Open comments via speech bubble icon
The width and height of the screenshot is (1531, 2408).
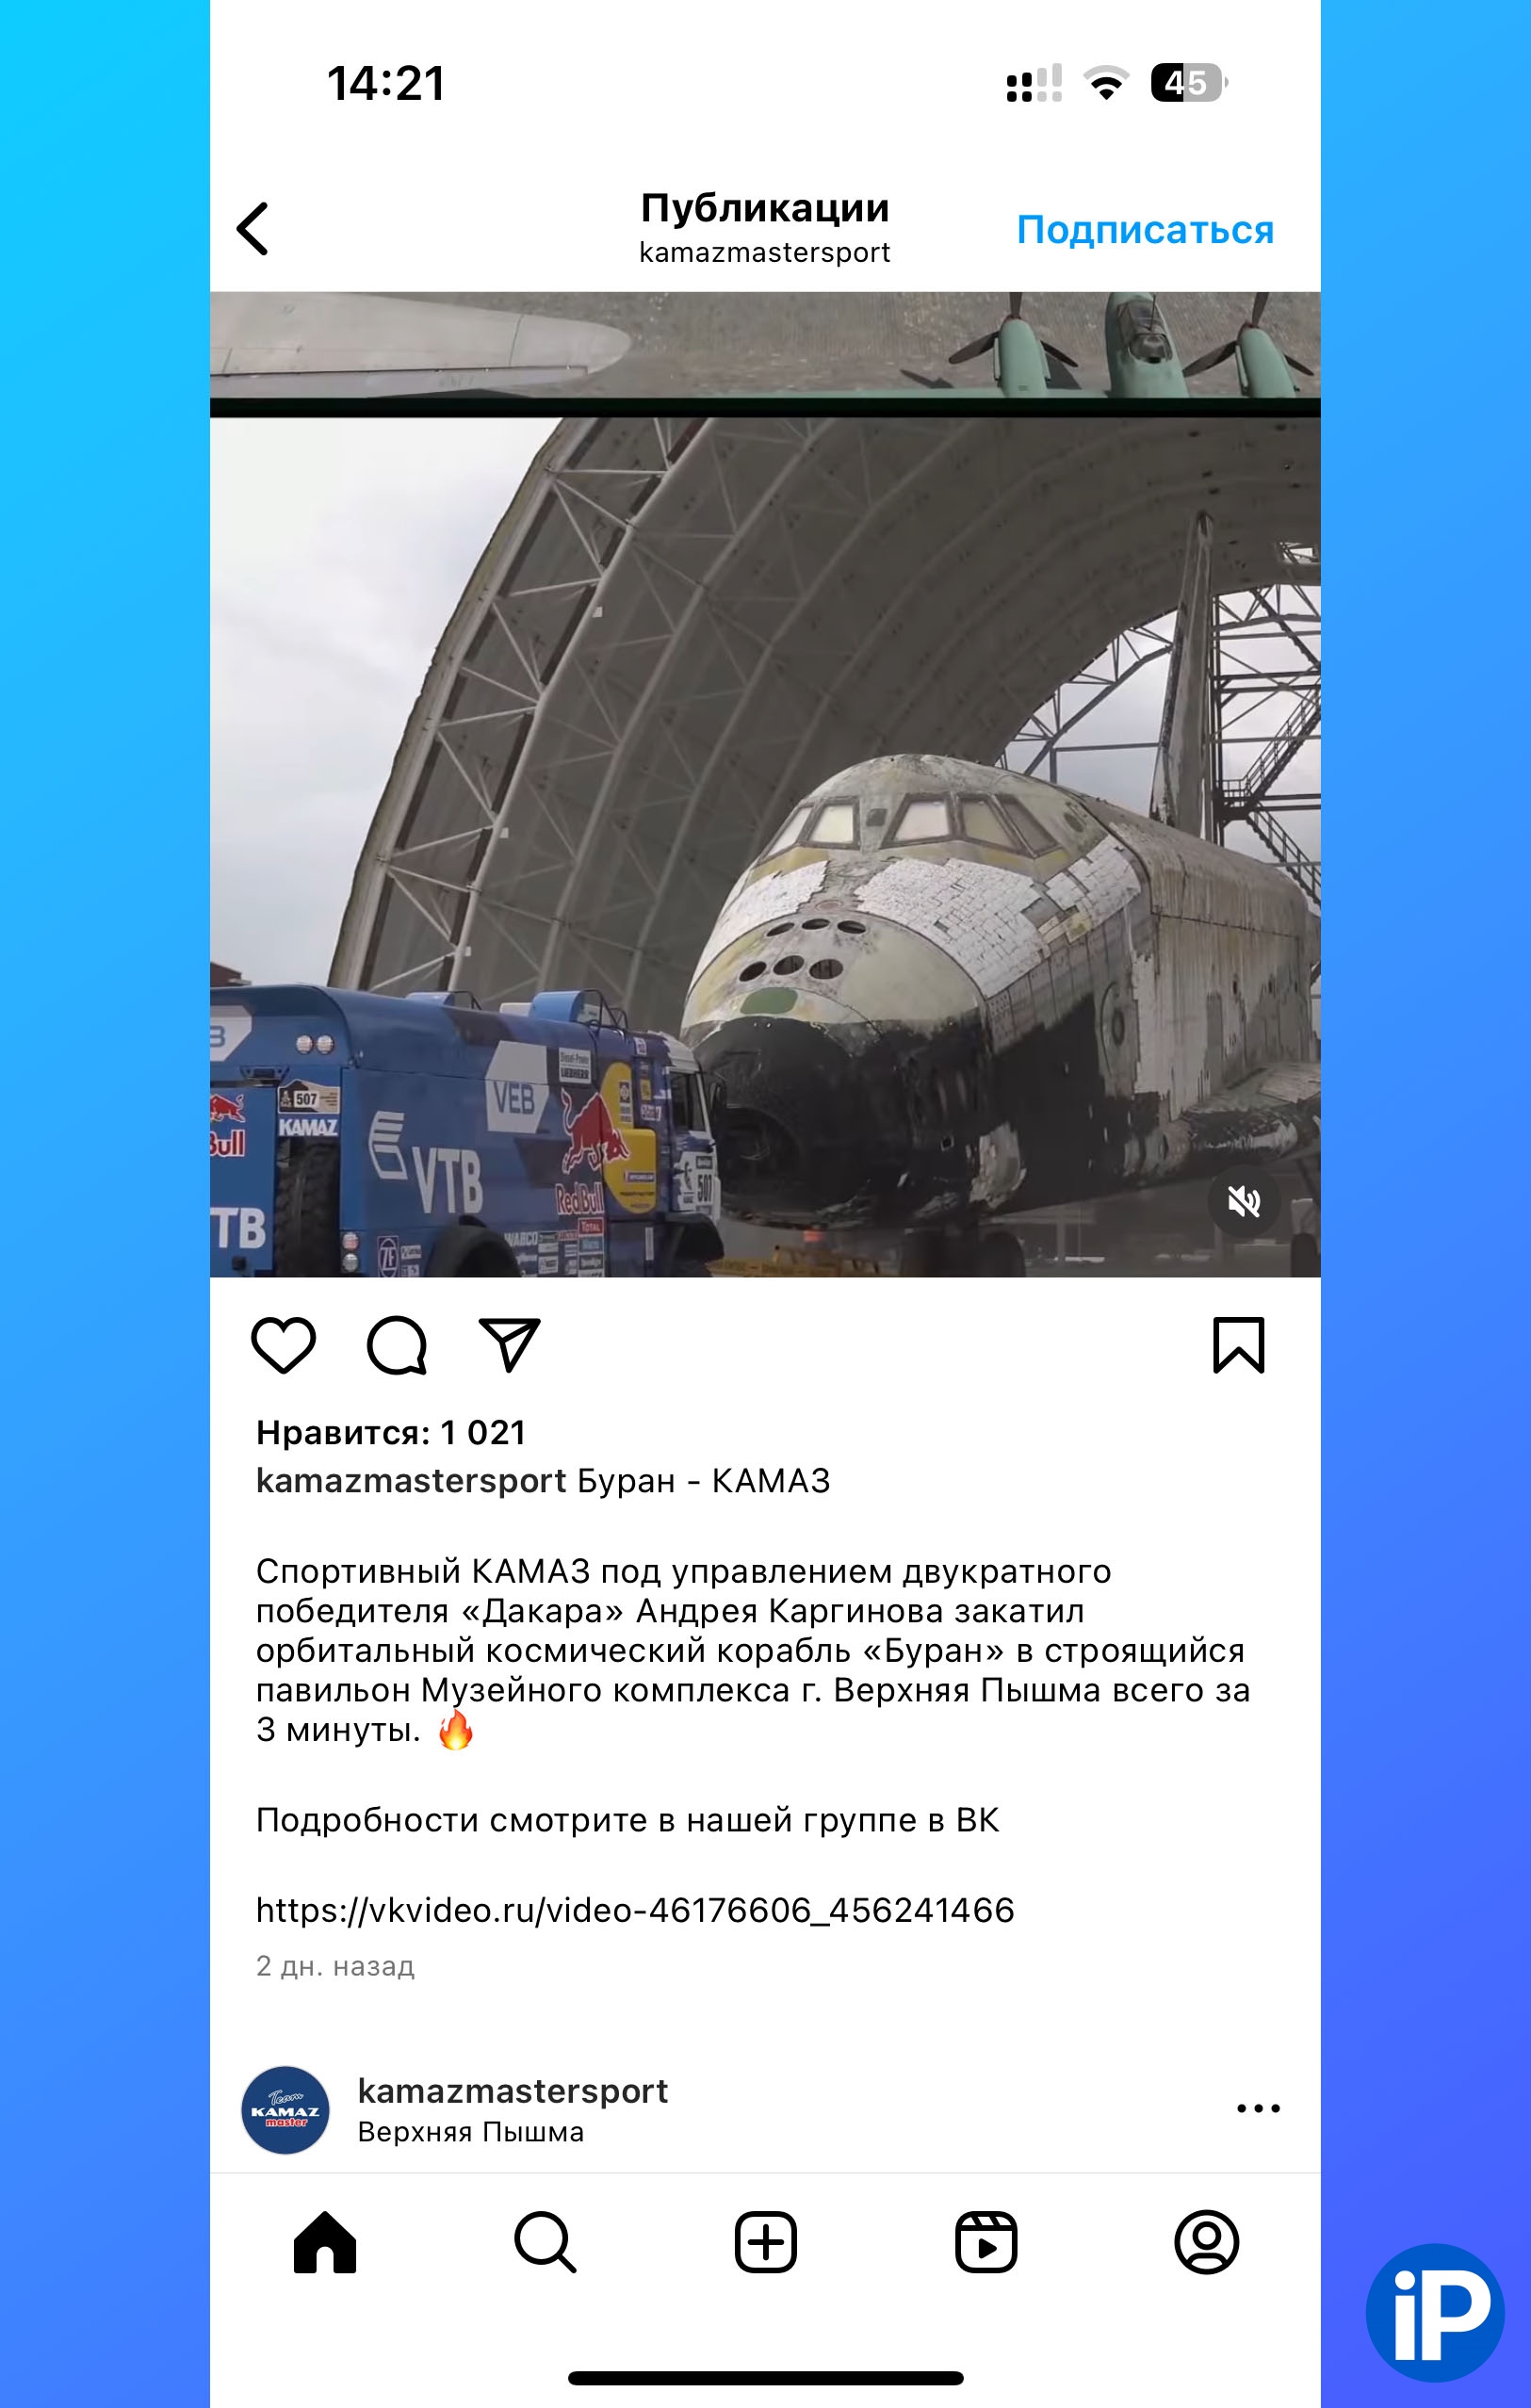pos(397,1345)
